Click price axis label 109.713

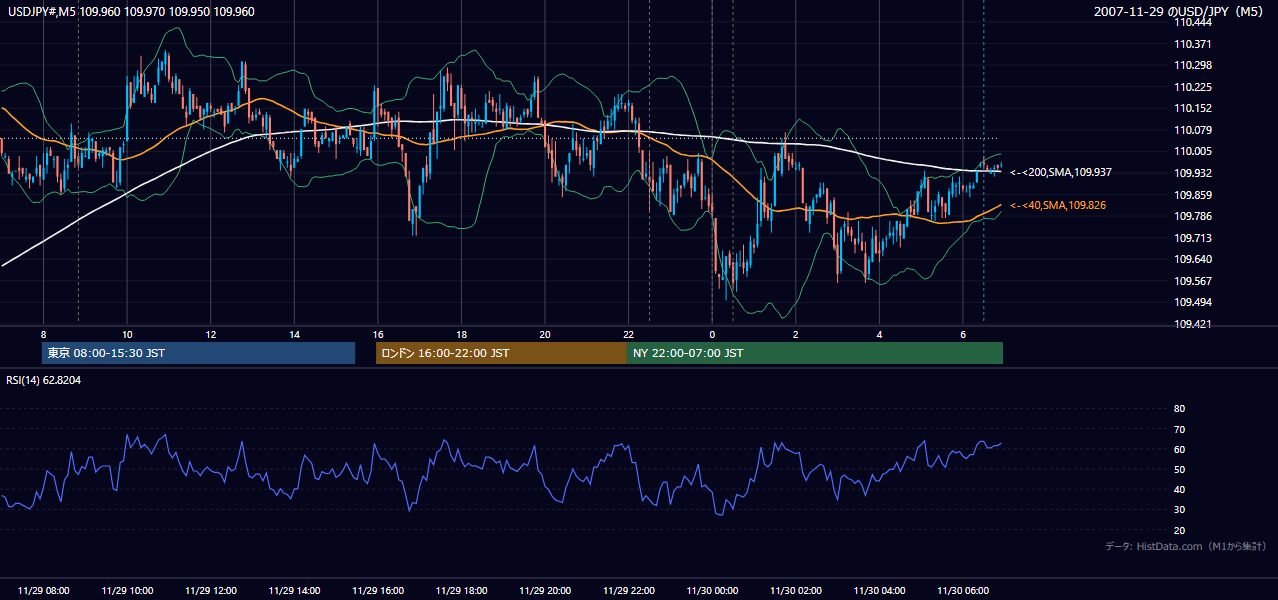[x=1193, y=238]
